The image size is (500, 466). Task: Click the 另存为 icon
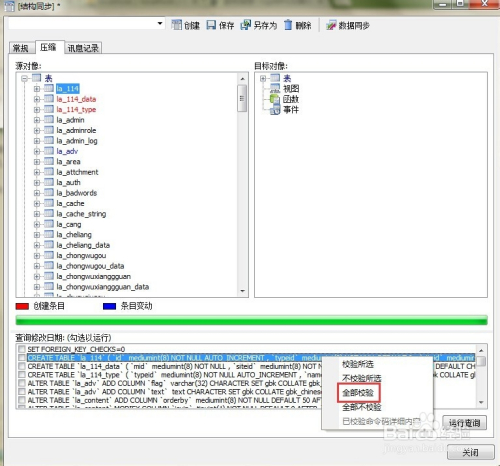pyautogui.click(x=246, y=25)
